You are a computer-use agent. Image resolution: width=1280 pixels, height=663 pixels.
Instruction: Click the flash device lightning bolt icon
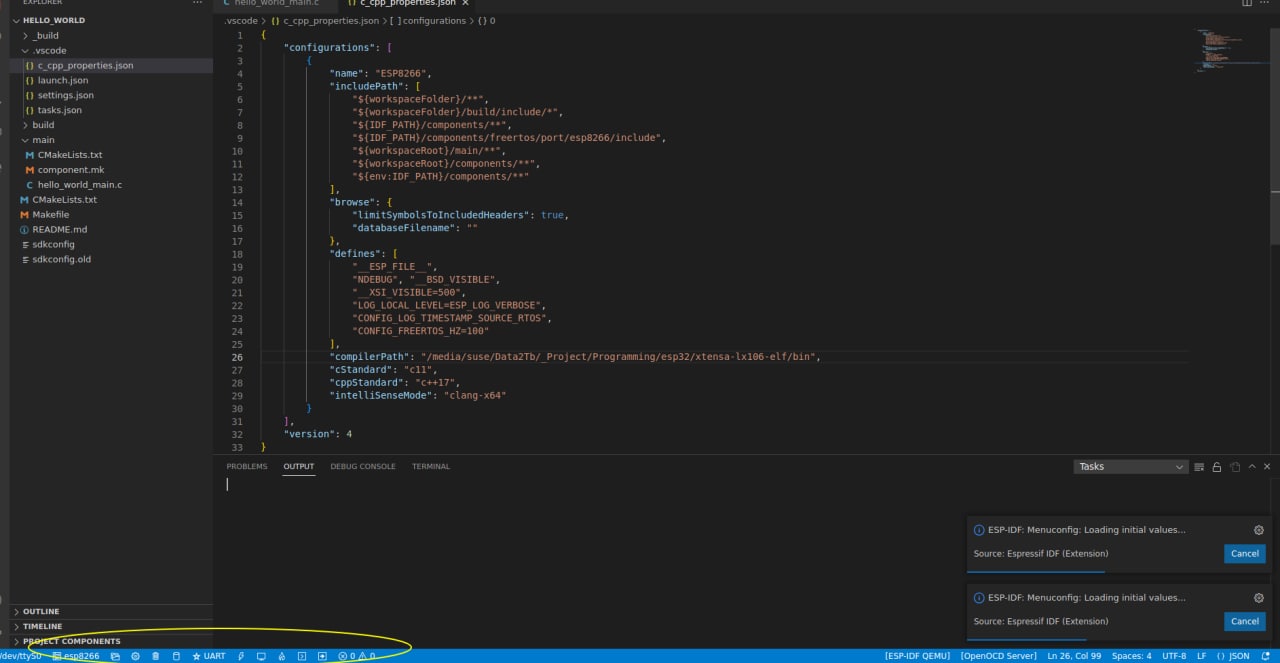241,656
